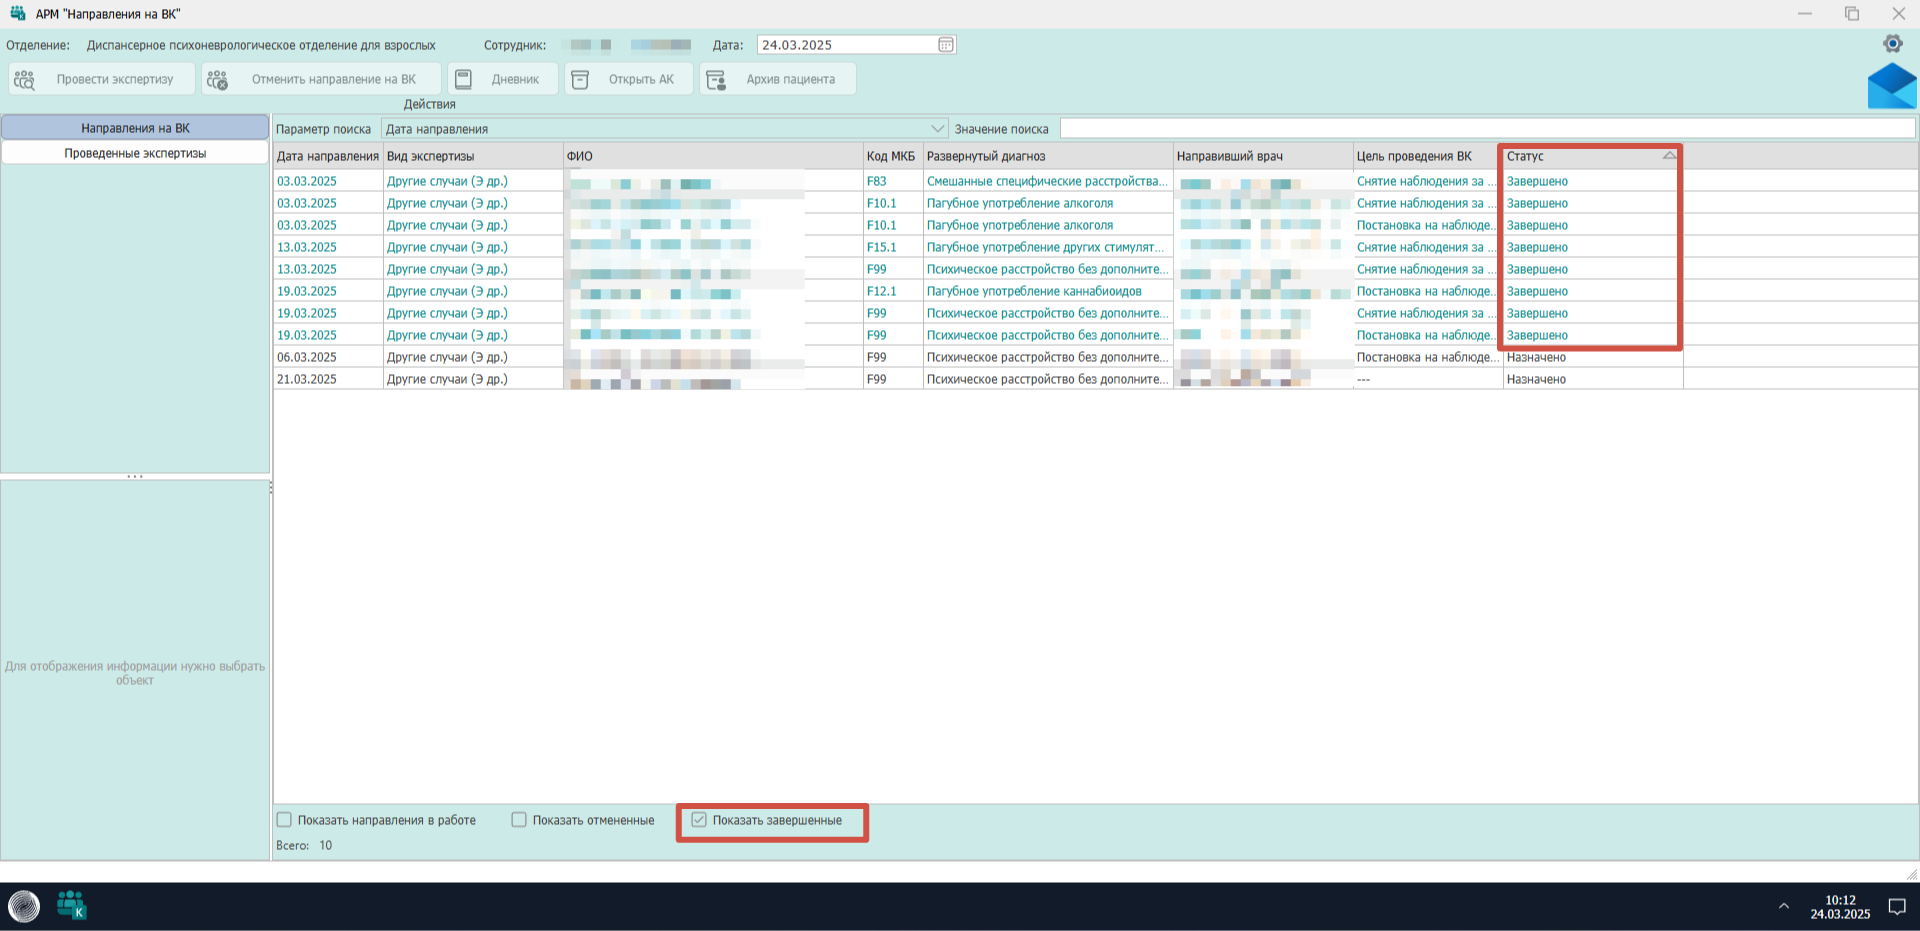Click the date field showing 24.03.2025

pos(857,45)
